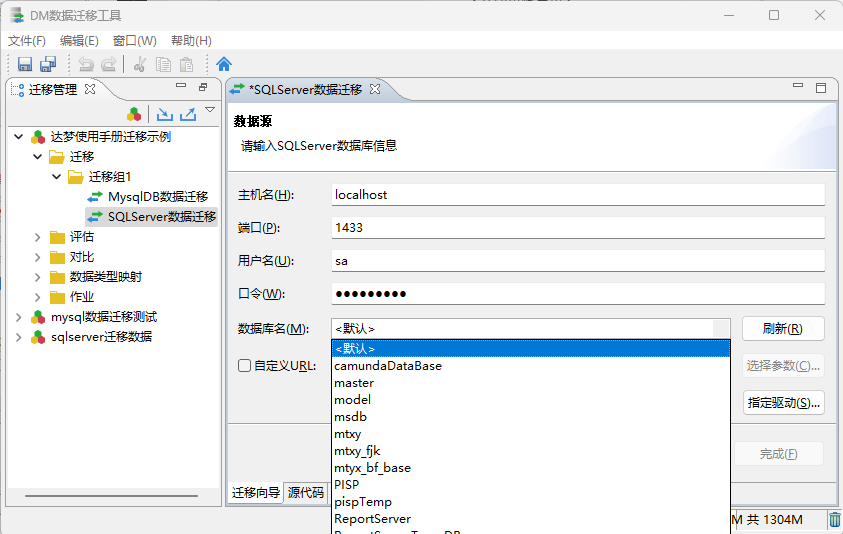Minimize the 迁移管理 panel
Image resolution: width=843 pixels, height=534 pixels.
click(181, 86)
